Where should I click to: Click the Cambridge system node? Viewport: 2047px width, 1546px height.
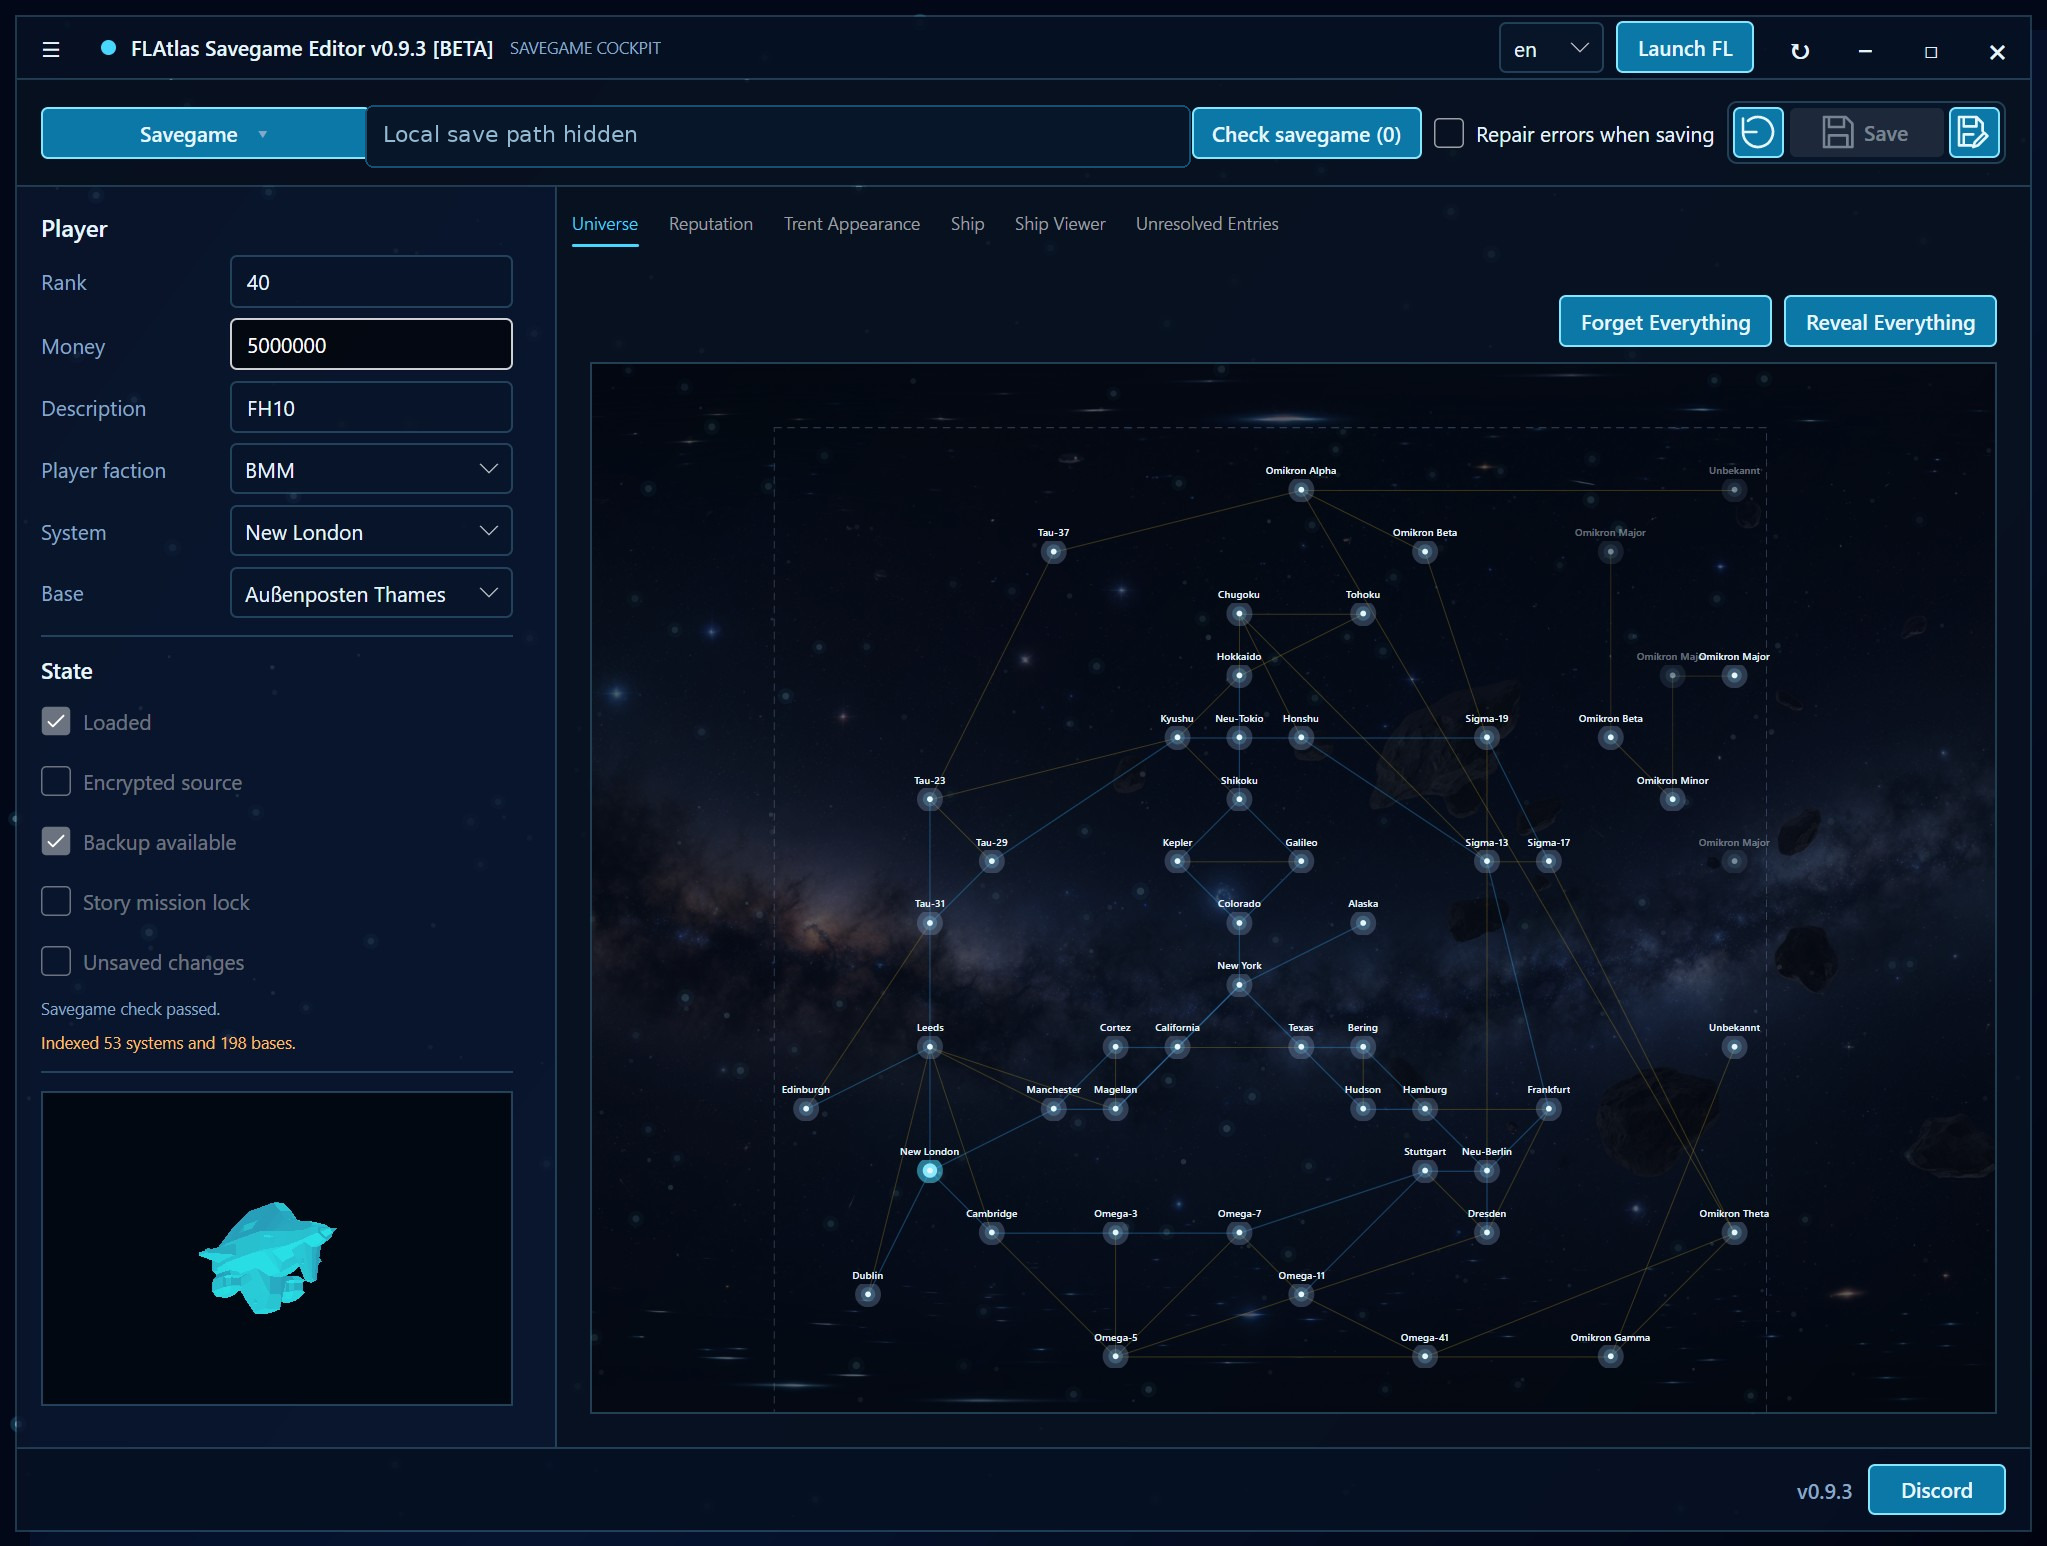pos(991,1233)
